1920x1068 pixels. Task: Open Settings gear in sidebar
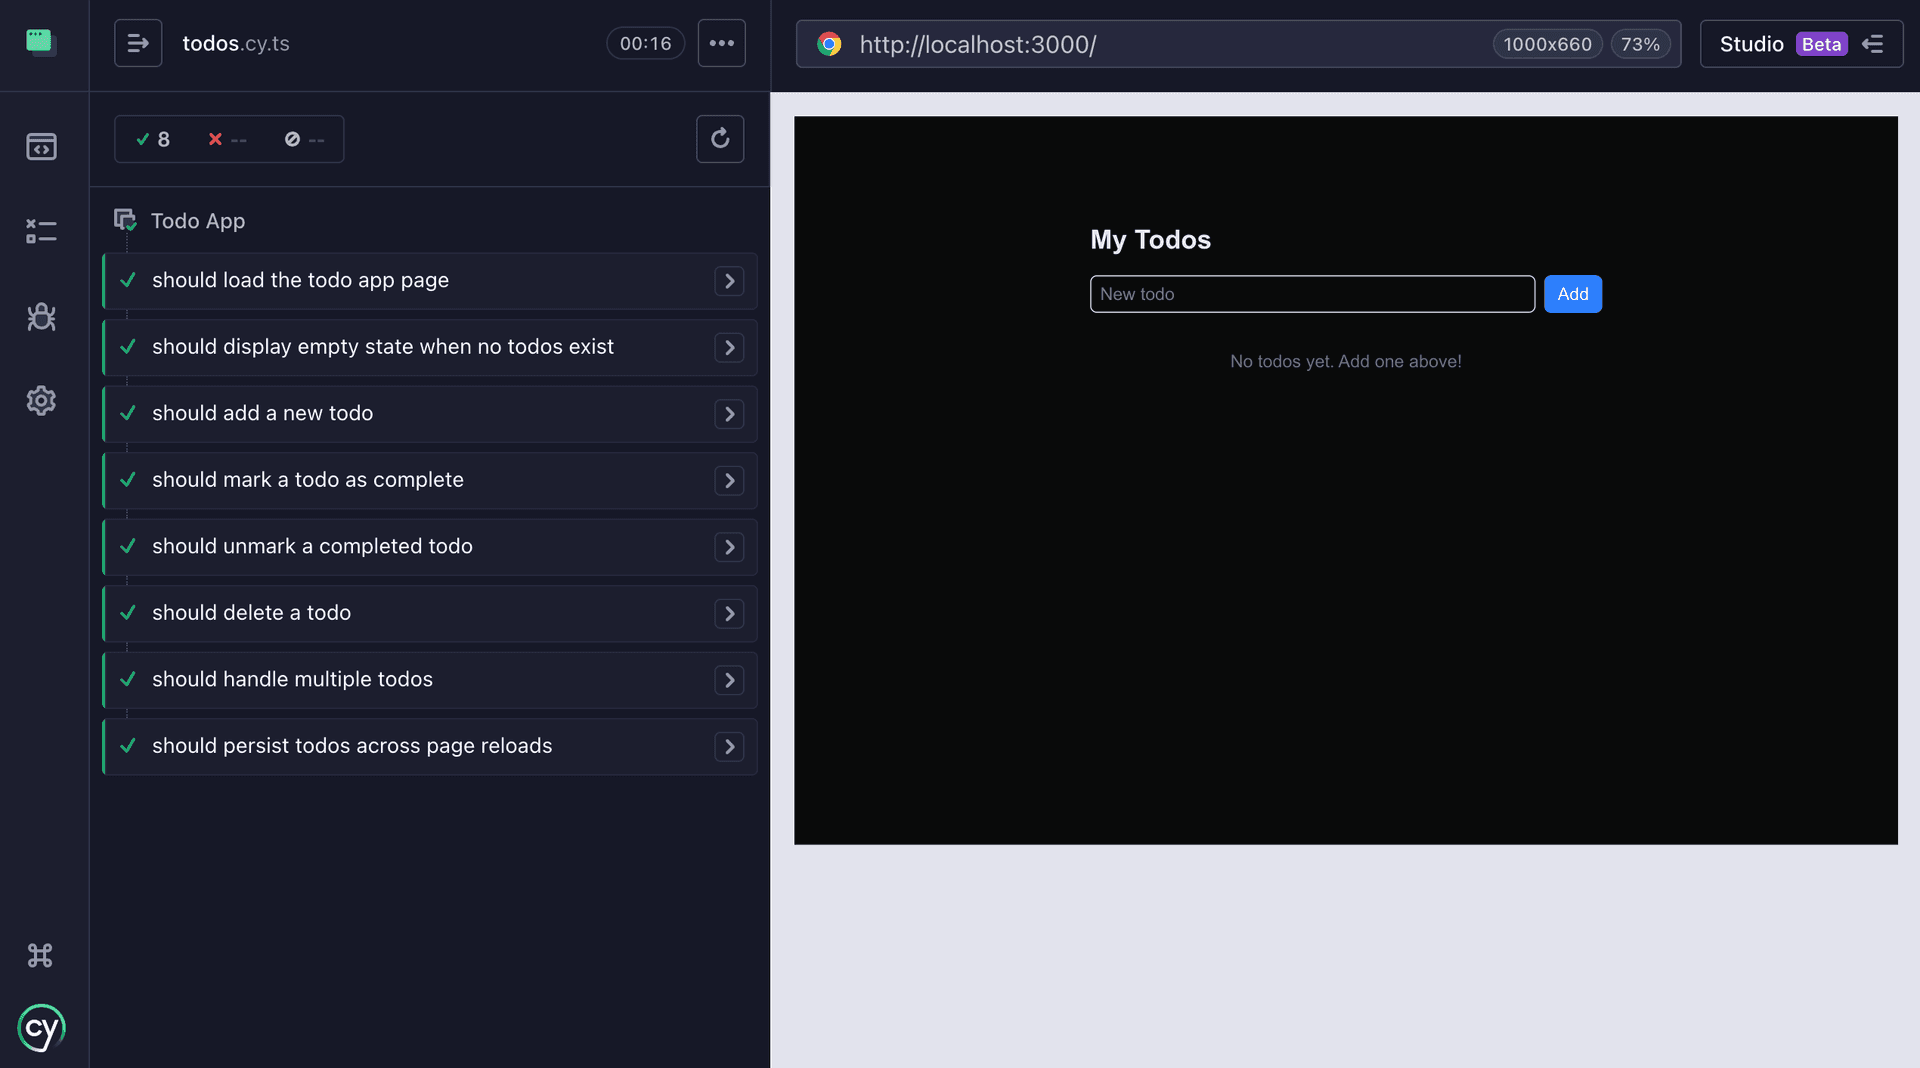tap(41, 401)
